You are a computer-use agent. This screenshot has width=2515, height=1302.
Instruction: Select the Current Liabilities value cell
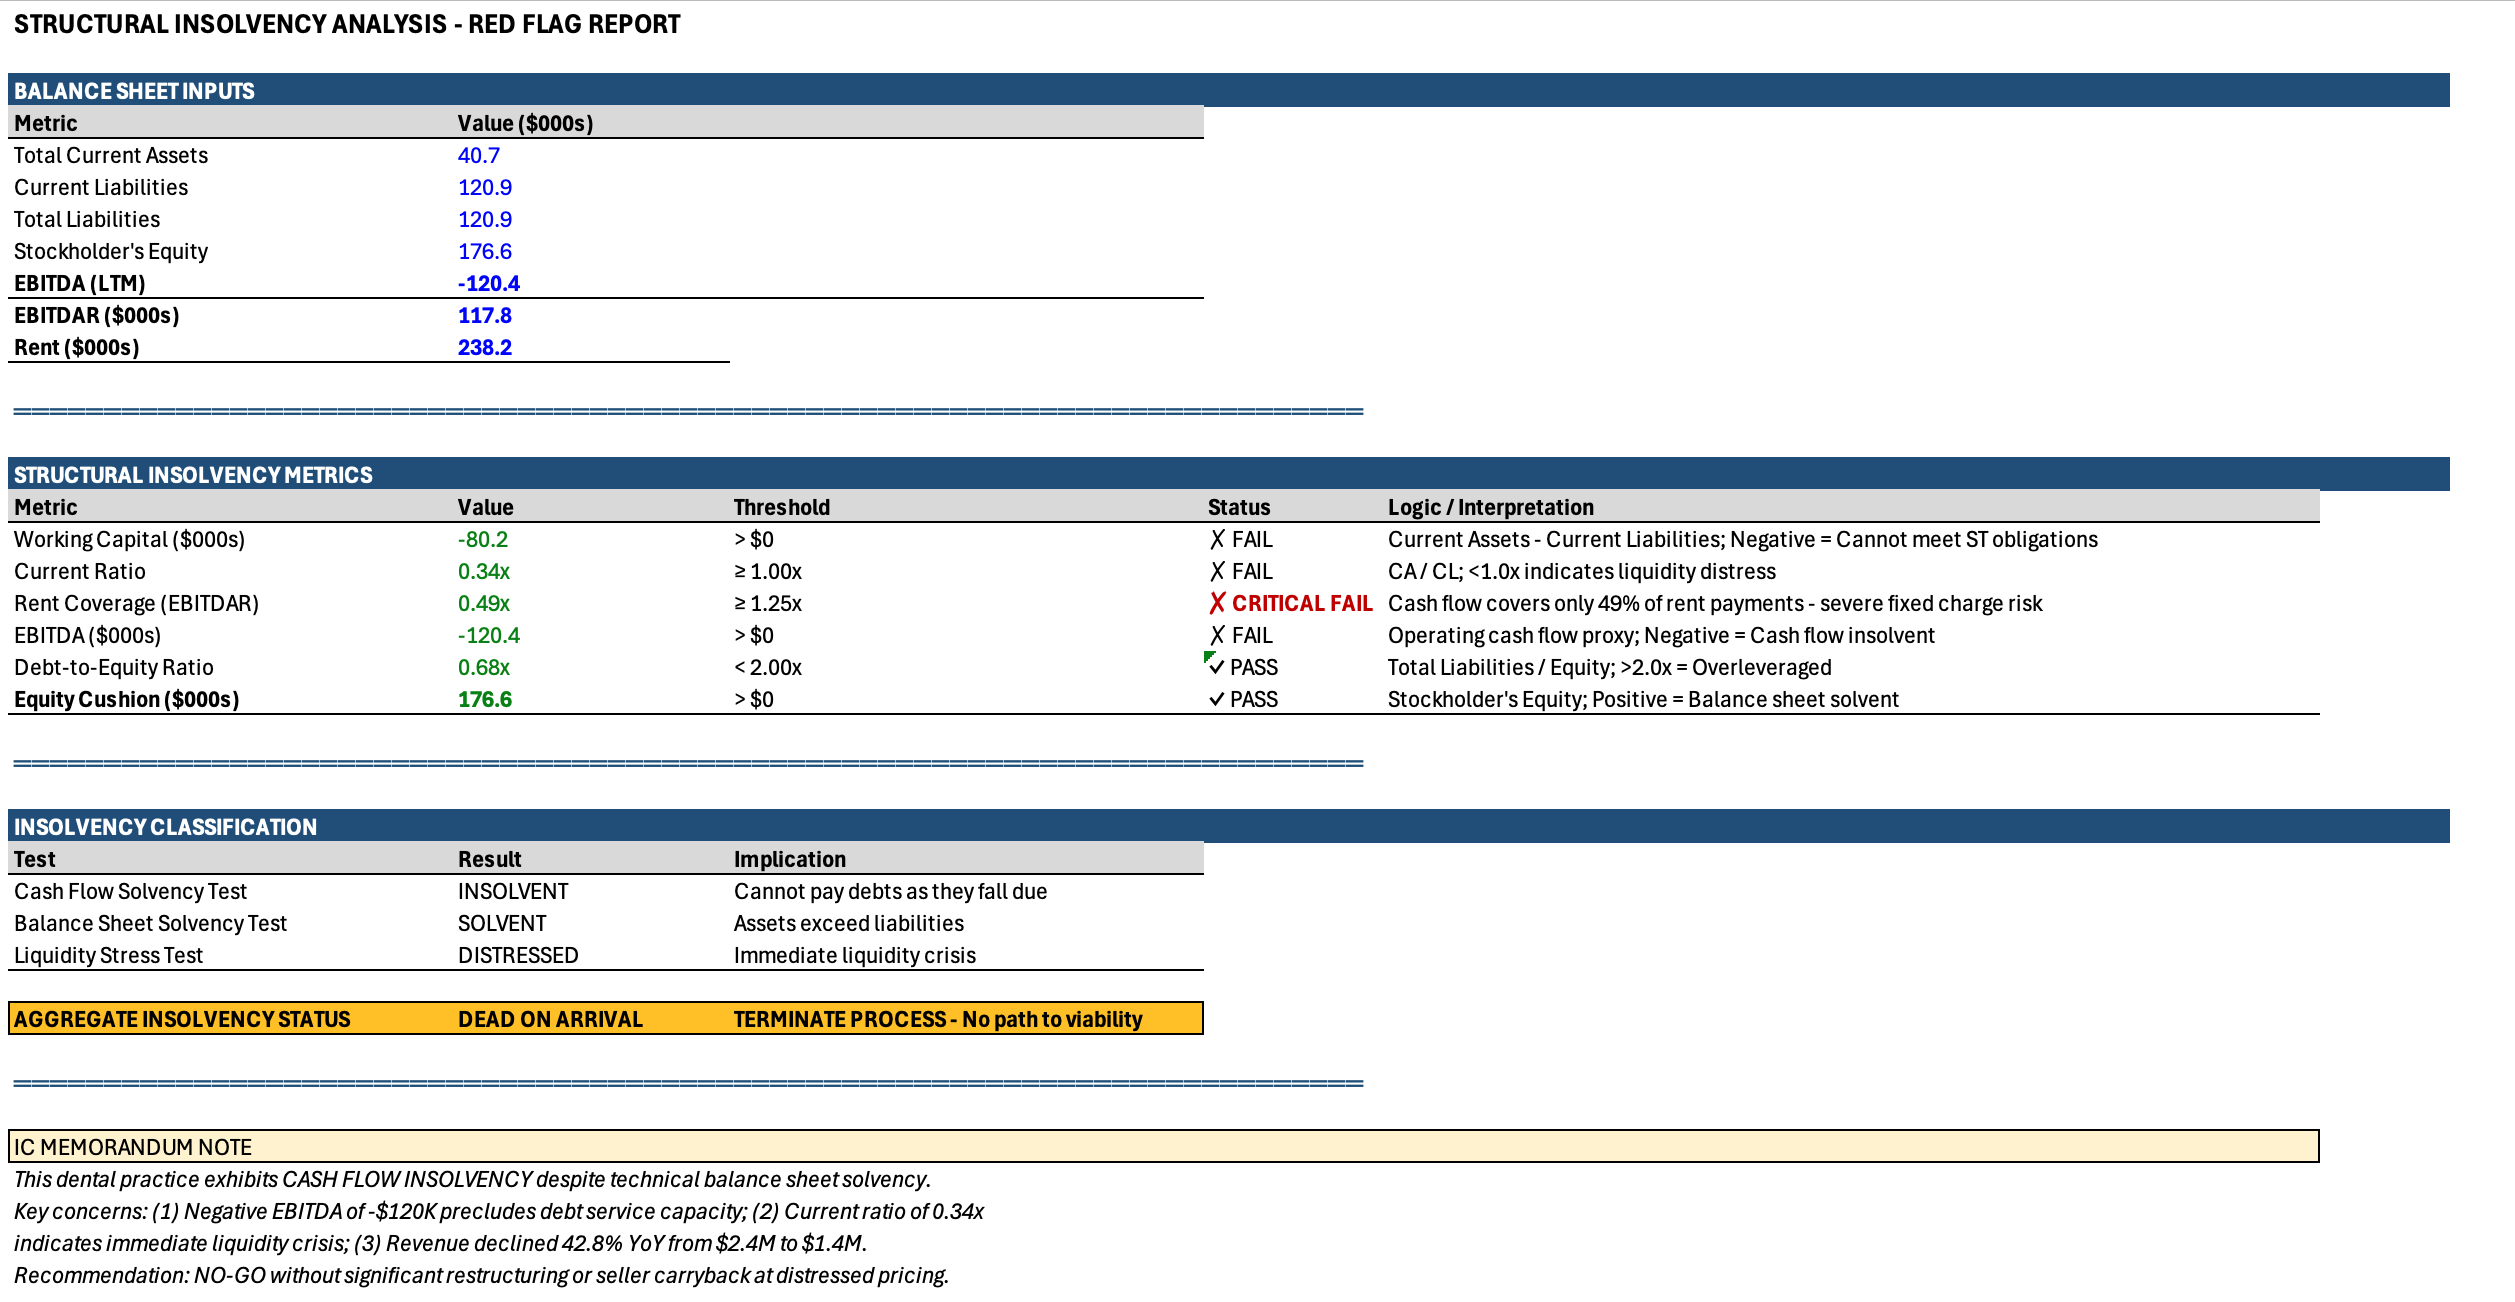485,188
